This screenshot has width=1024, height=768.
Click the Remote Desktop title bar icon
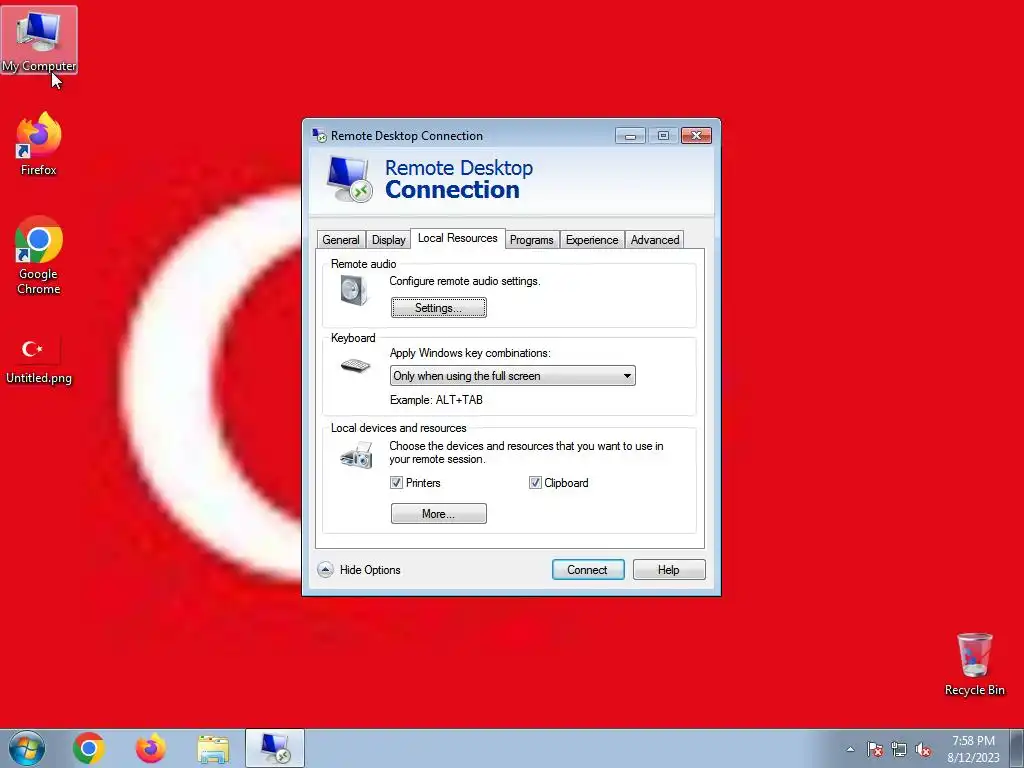[319, 135]
